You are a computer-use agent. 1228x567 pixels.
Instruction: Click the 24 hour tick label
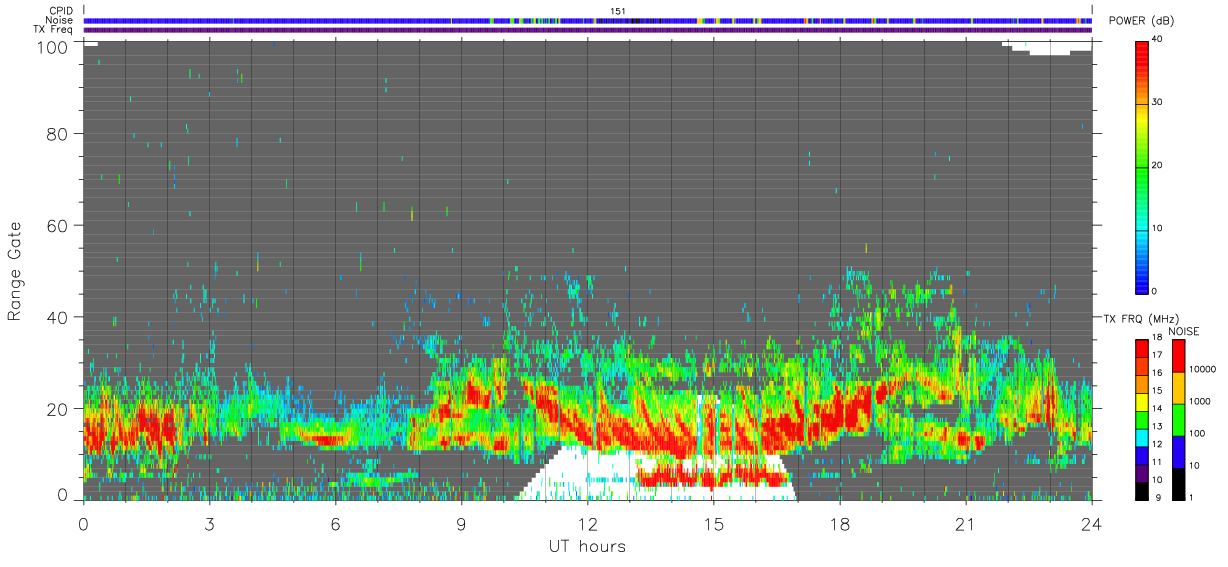tap(1092, 524)
